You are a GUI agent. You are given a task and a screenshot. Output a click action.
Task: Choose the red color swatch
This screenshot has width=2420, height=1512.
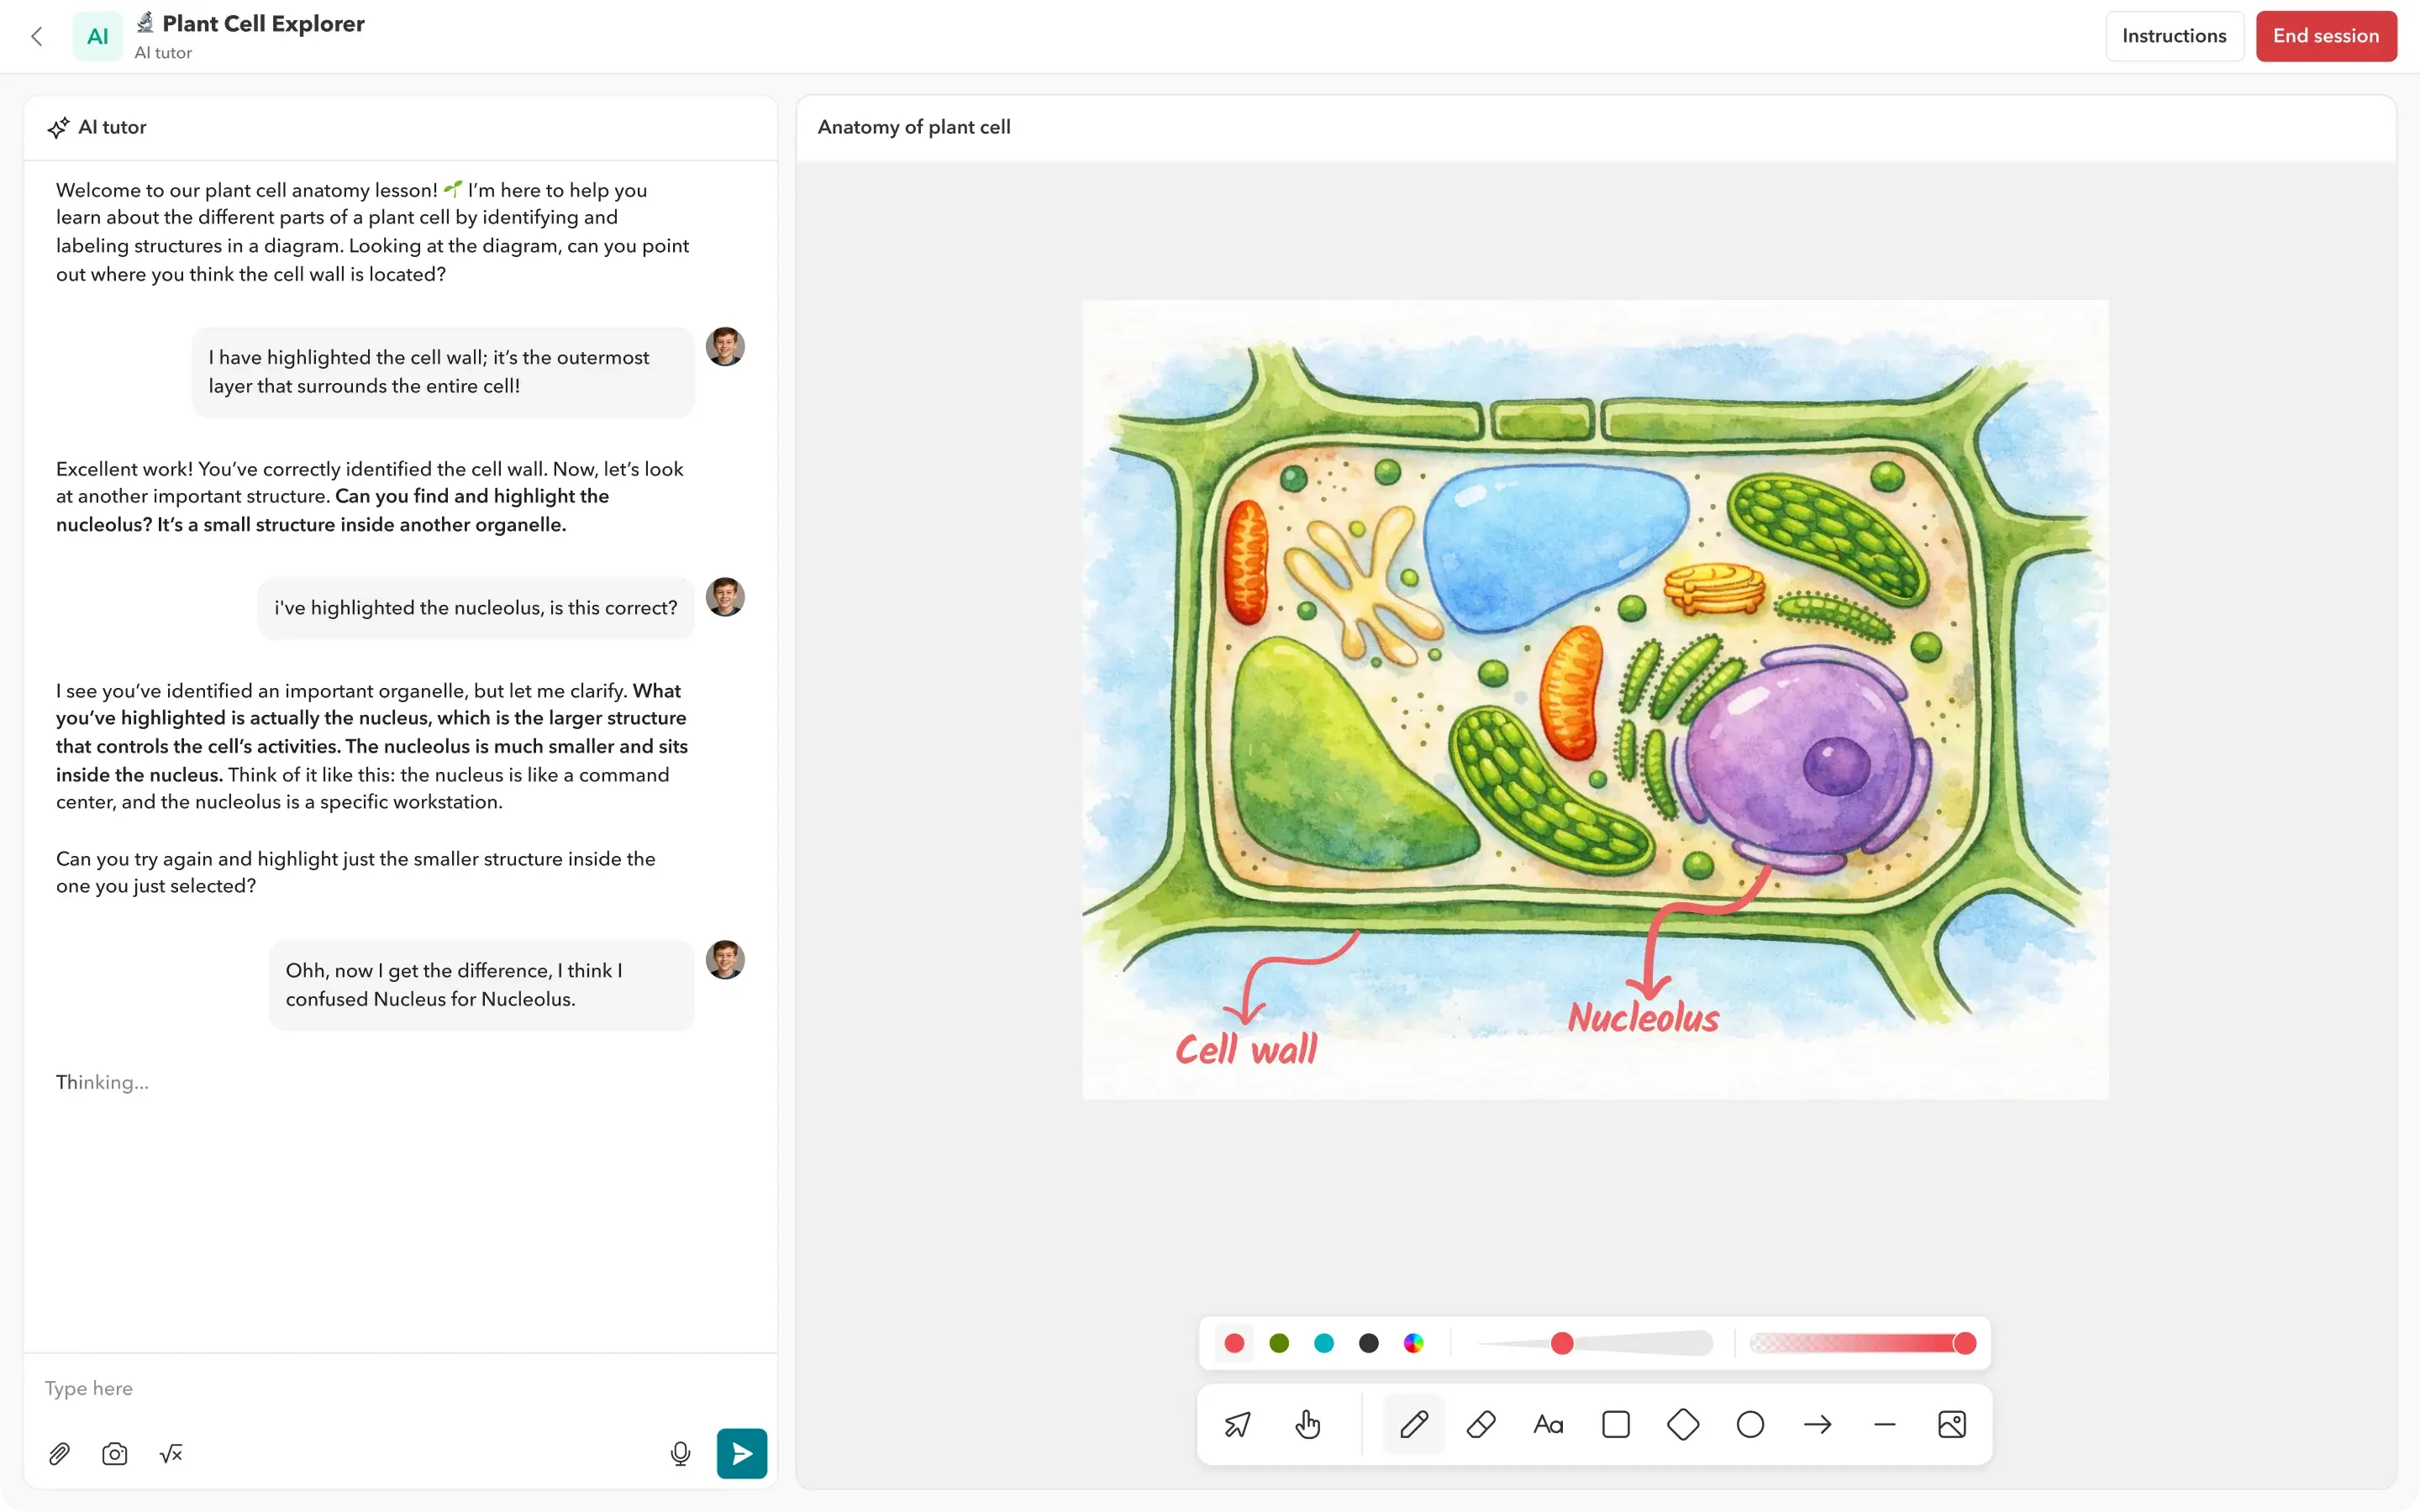click(x=1234, y=1344)
